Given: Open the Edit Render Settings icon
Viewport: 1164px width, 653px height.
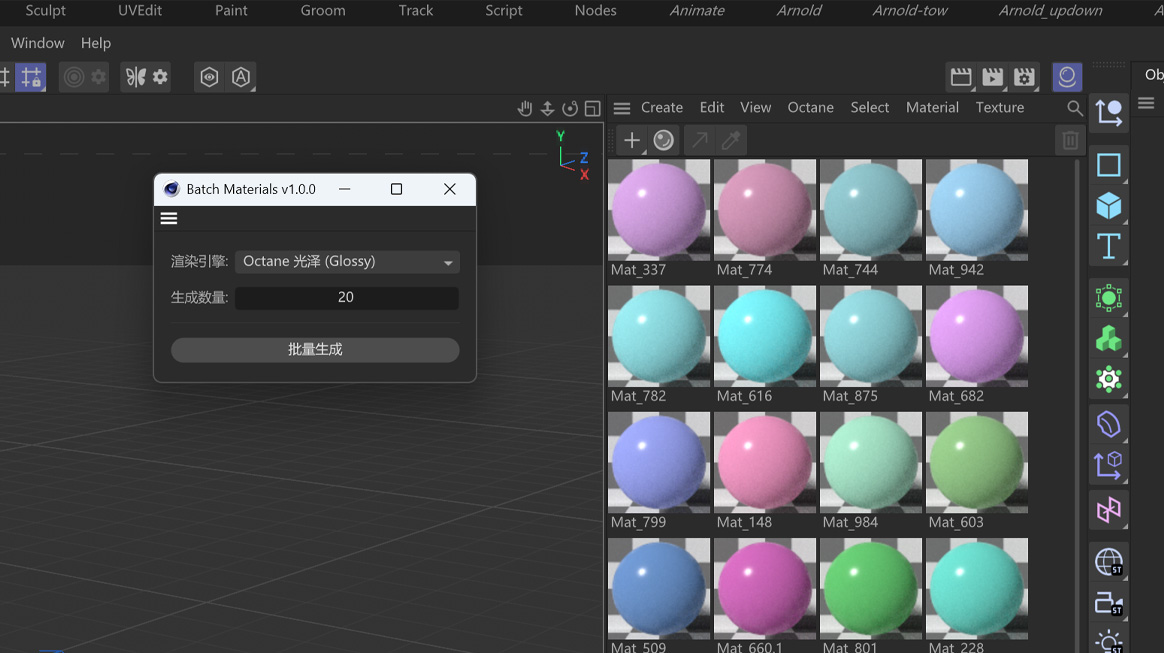Looking at the screenshot, I should [x=1024, y=76].
